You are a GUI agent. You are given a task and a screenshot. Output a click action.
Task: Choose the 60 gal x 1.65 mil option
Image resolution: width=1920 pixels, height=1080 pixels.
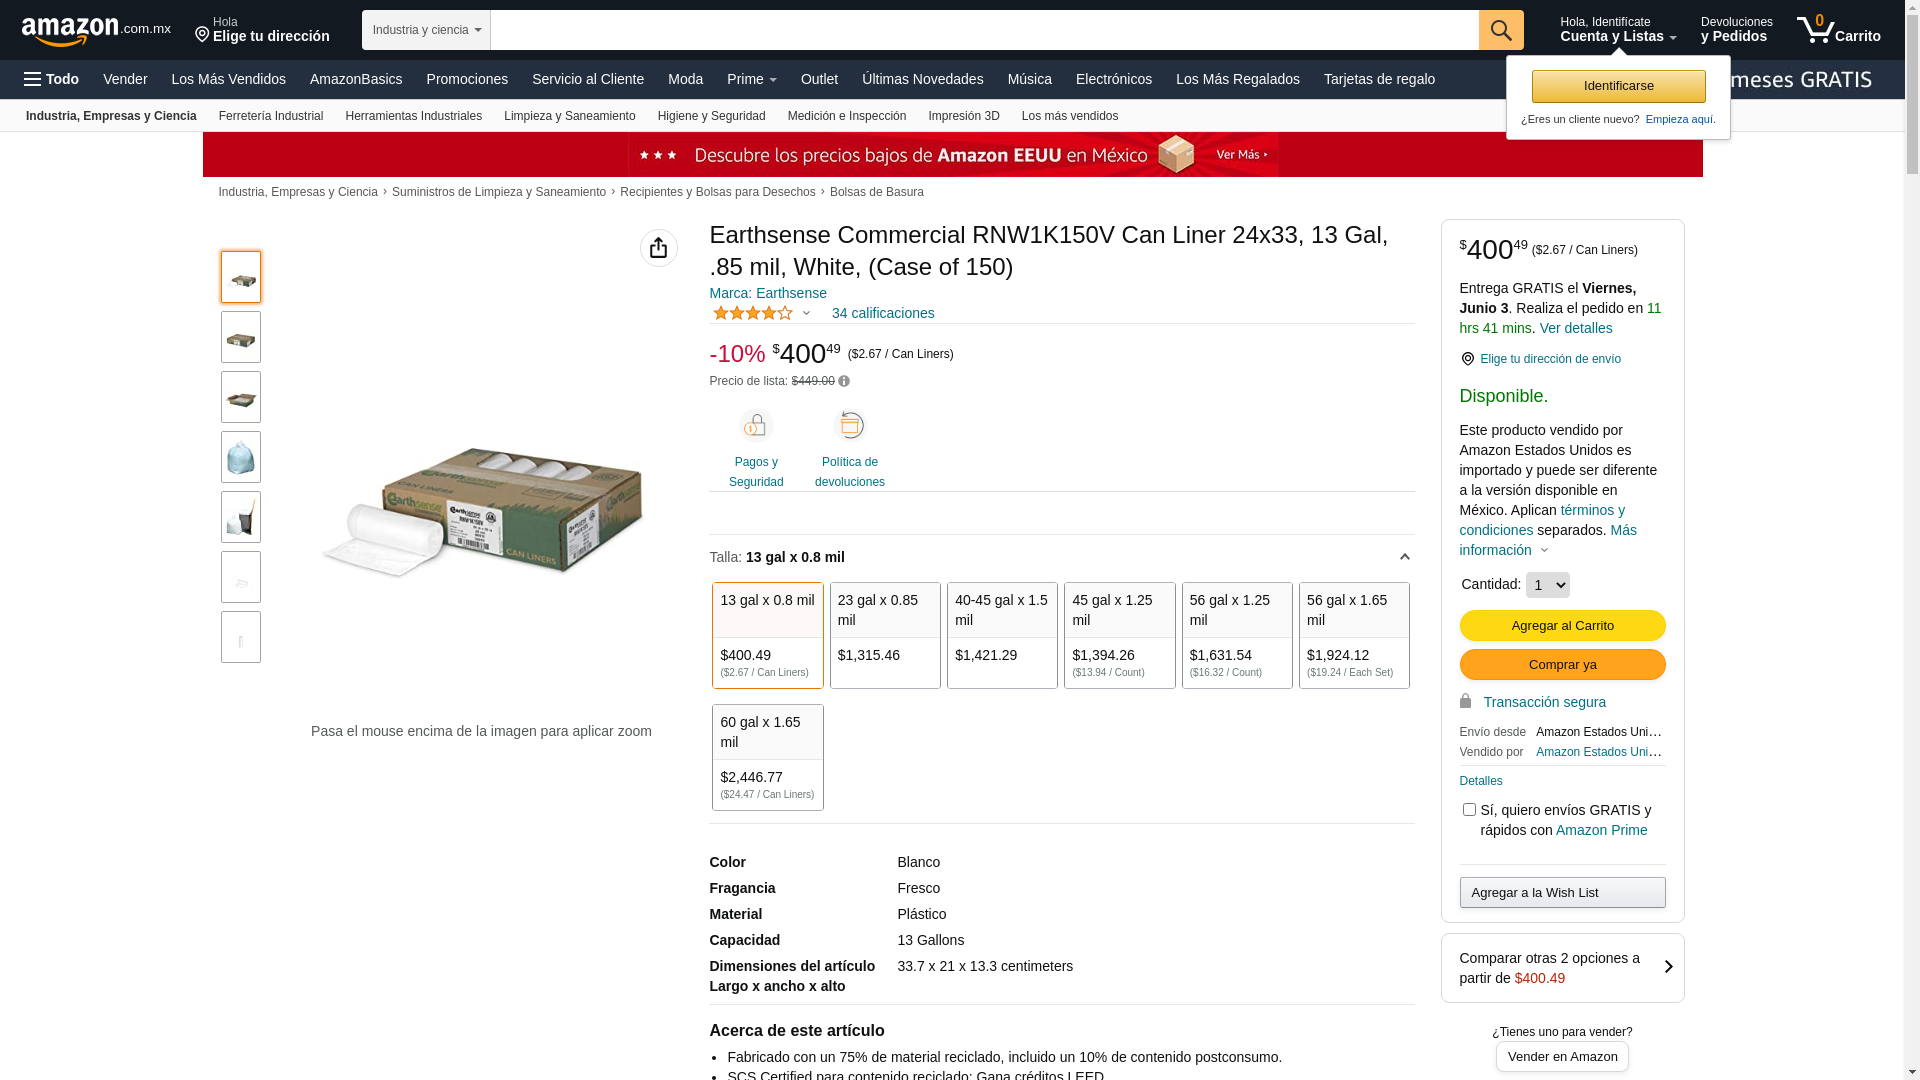click(x=768, y=757)
